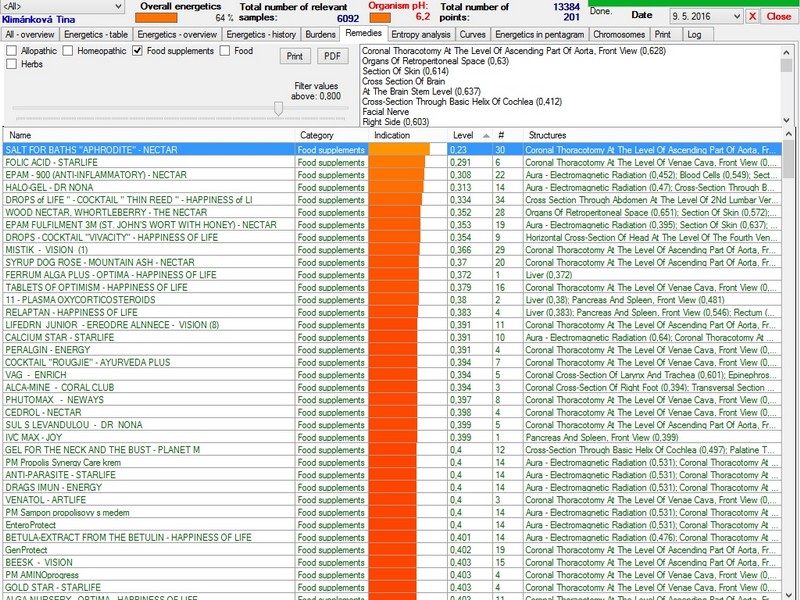
Task: Select row FOLIC ACID - STARLIFE
Action: tap(392, 162)
